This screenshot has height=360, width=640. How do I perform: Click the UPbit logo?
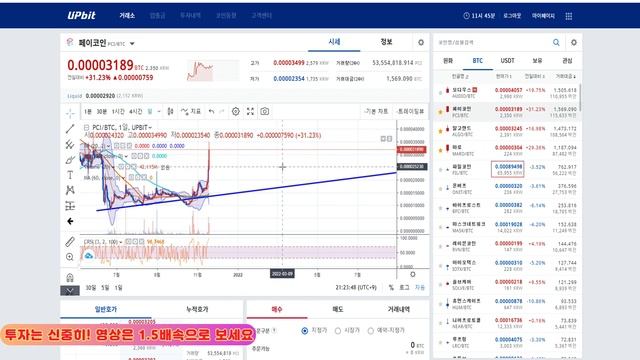tap(81, 16)
